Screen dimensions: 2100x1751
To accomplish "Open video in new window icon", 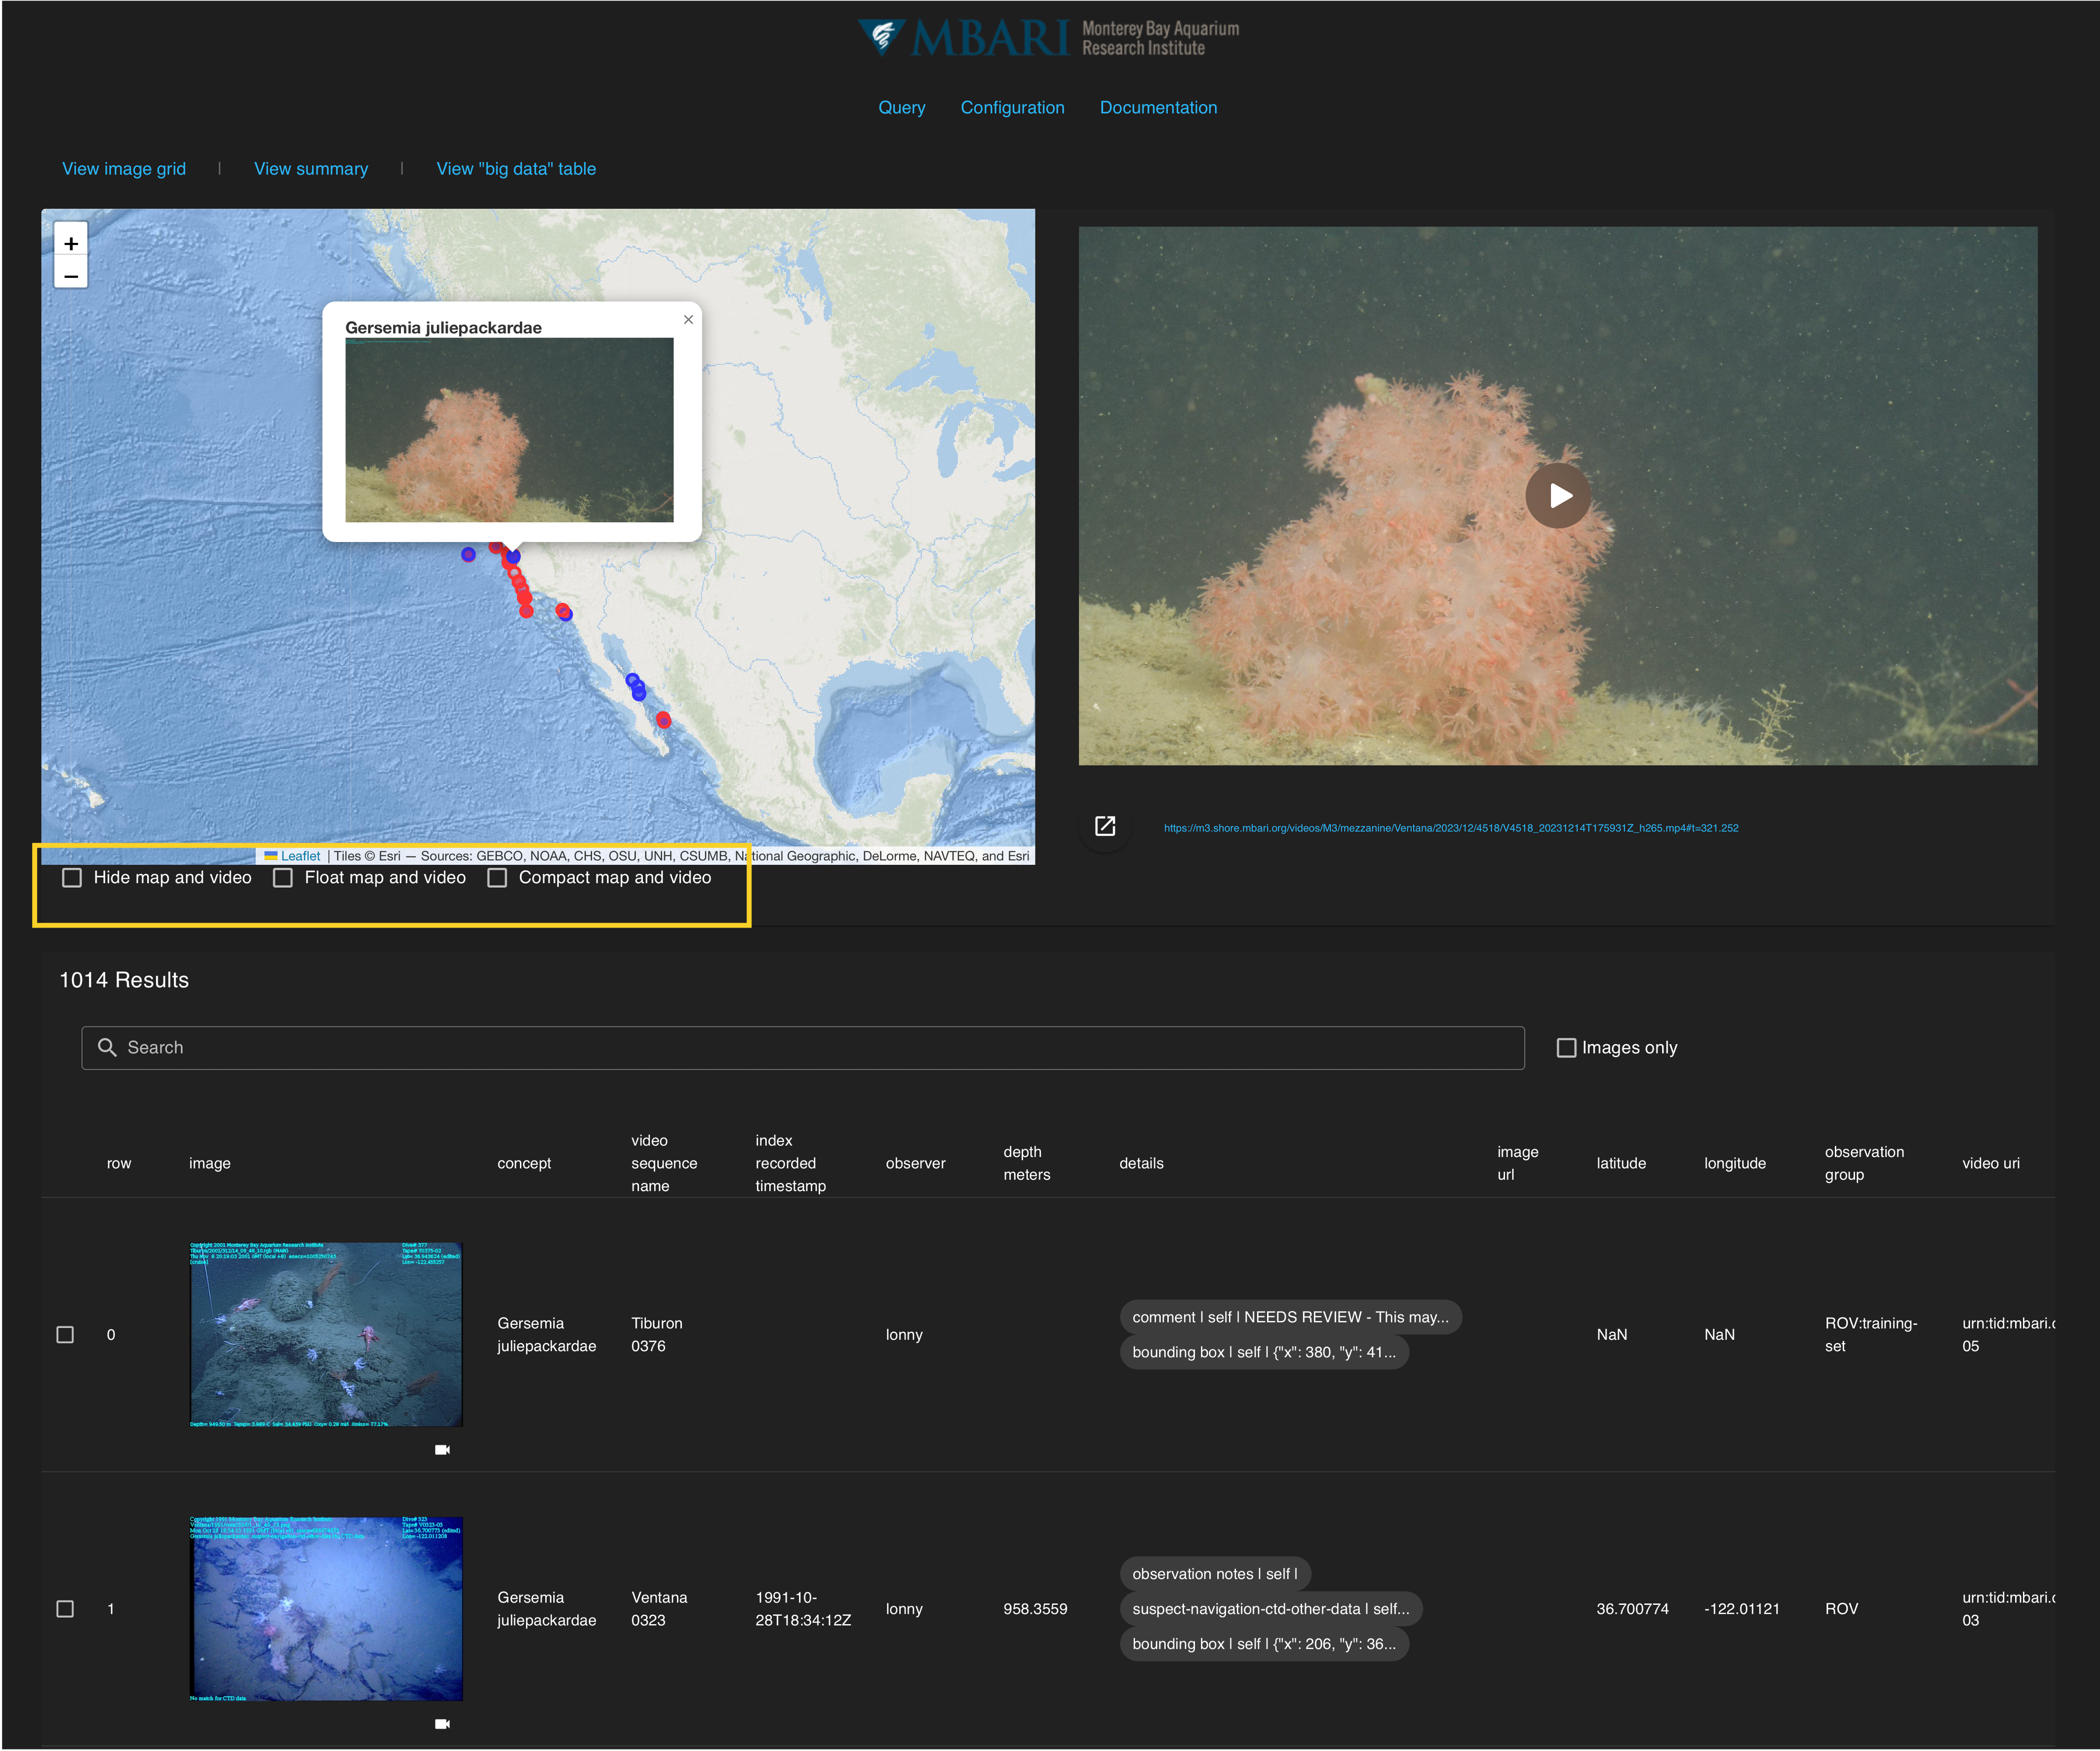I will (1105, 826).
